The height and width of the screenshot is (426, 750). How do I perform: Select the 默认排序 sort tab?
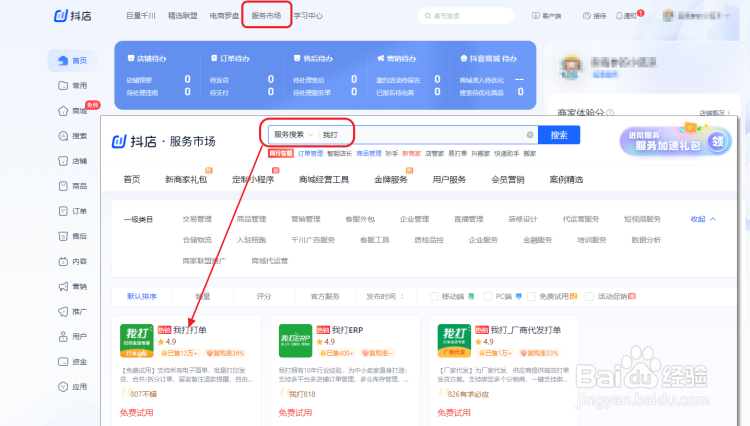click(142, 296)
